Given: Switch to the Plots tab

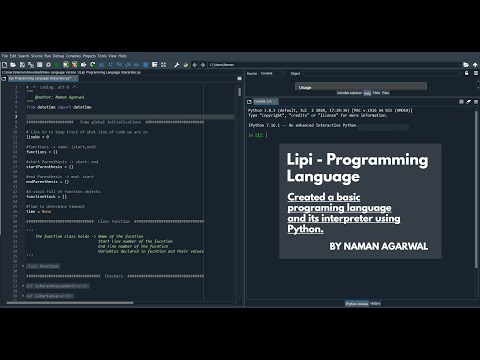Looking at the screenshot, I should [376, 93].
